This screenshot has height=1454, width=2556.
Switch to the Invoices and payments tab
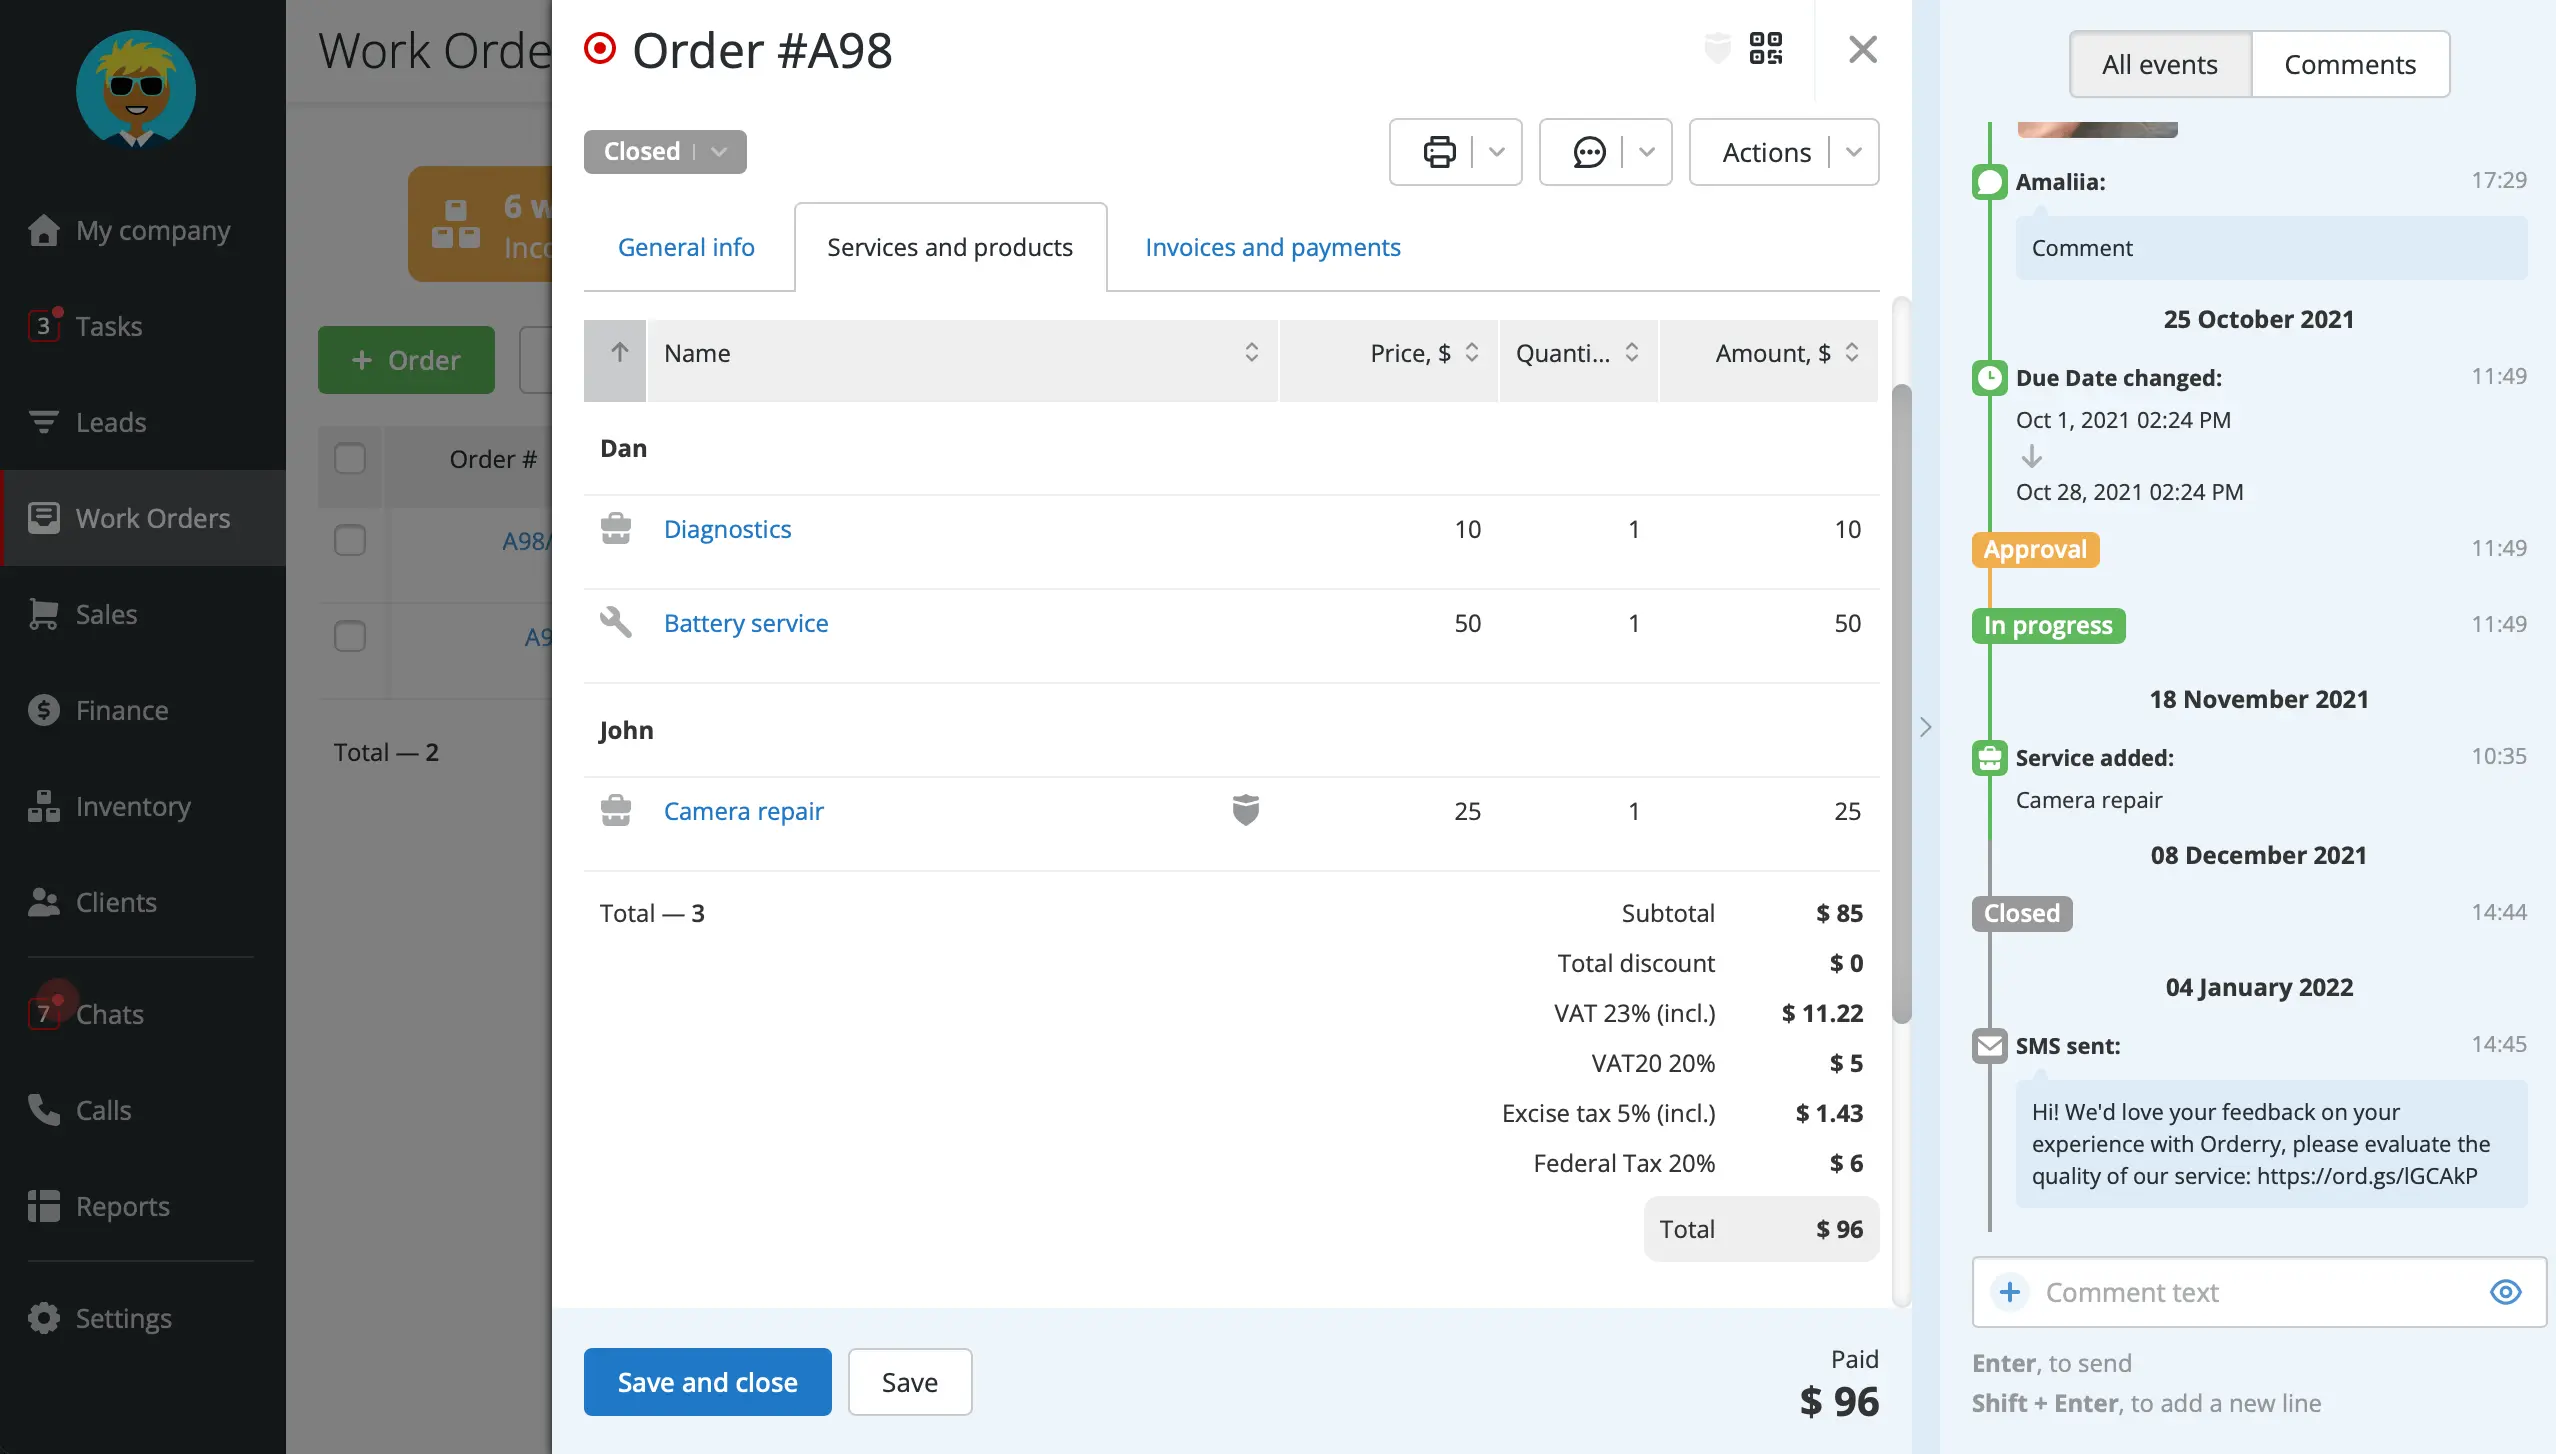click(x=1273, y=246)
